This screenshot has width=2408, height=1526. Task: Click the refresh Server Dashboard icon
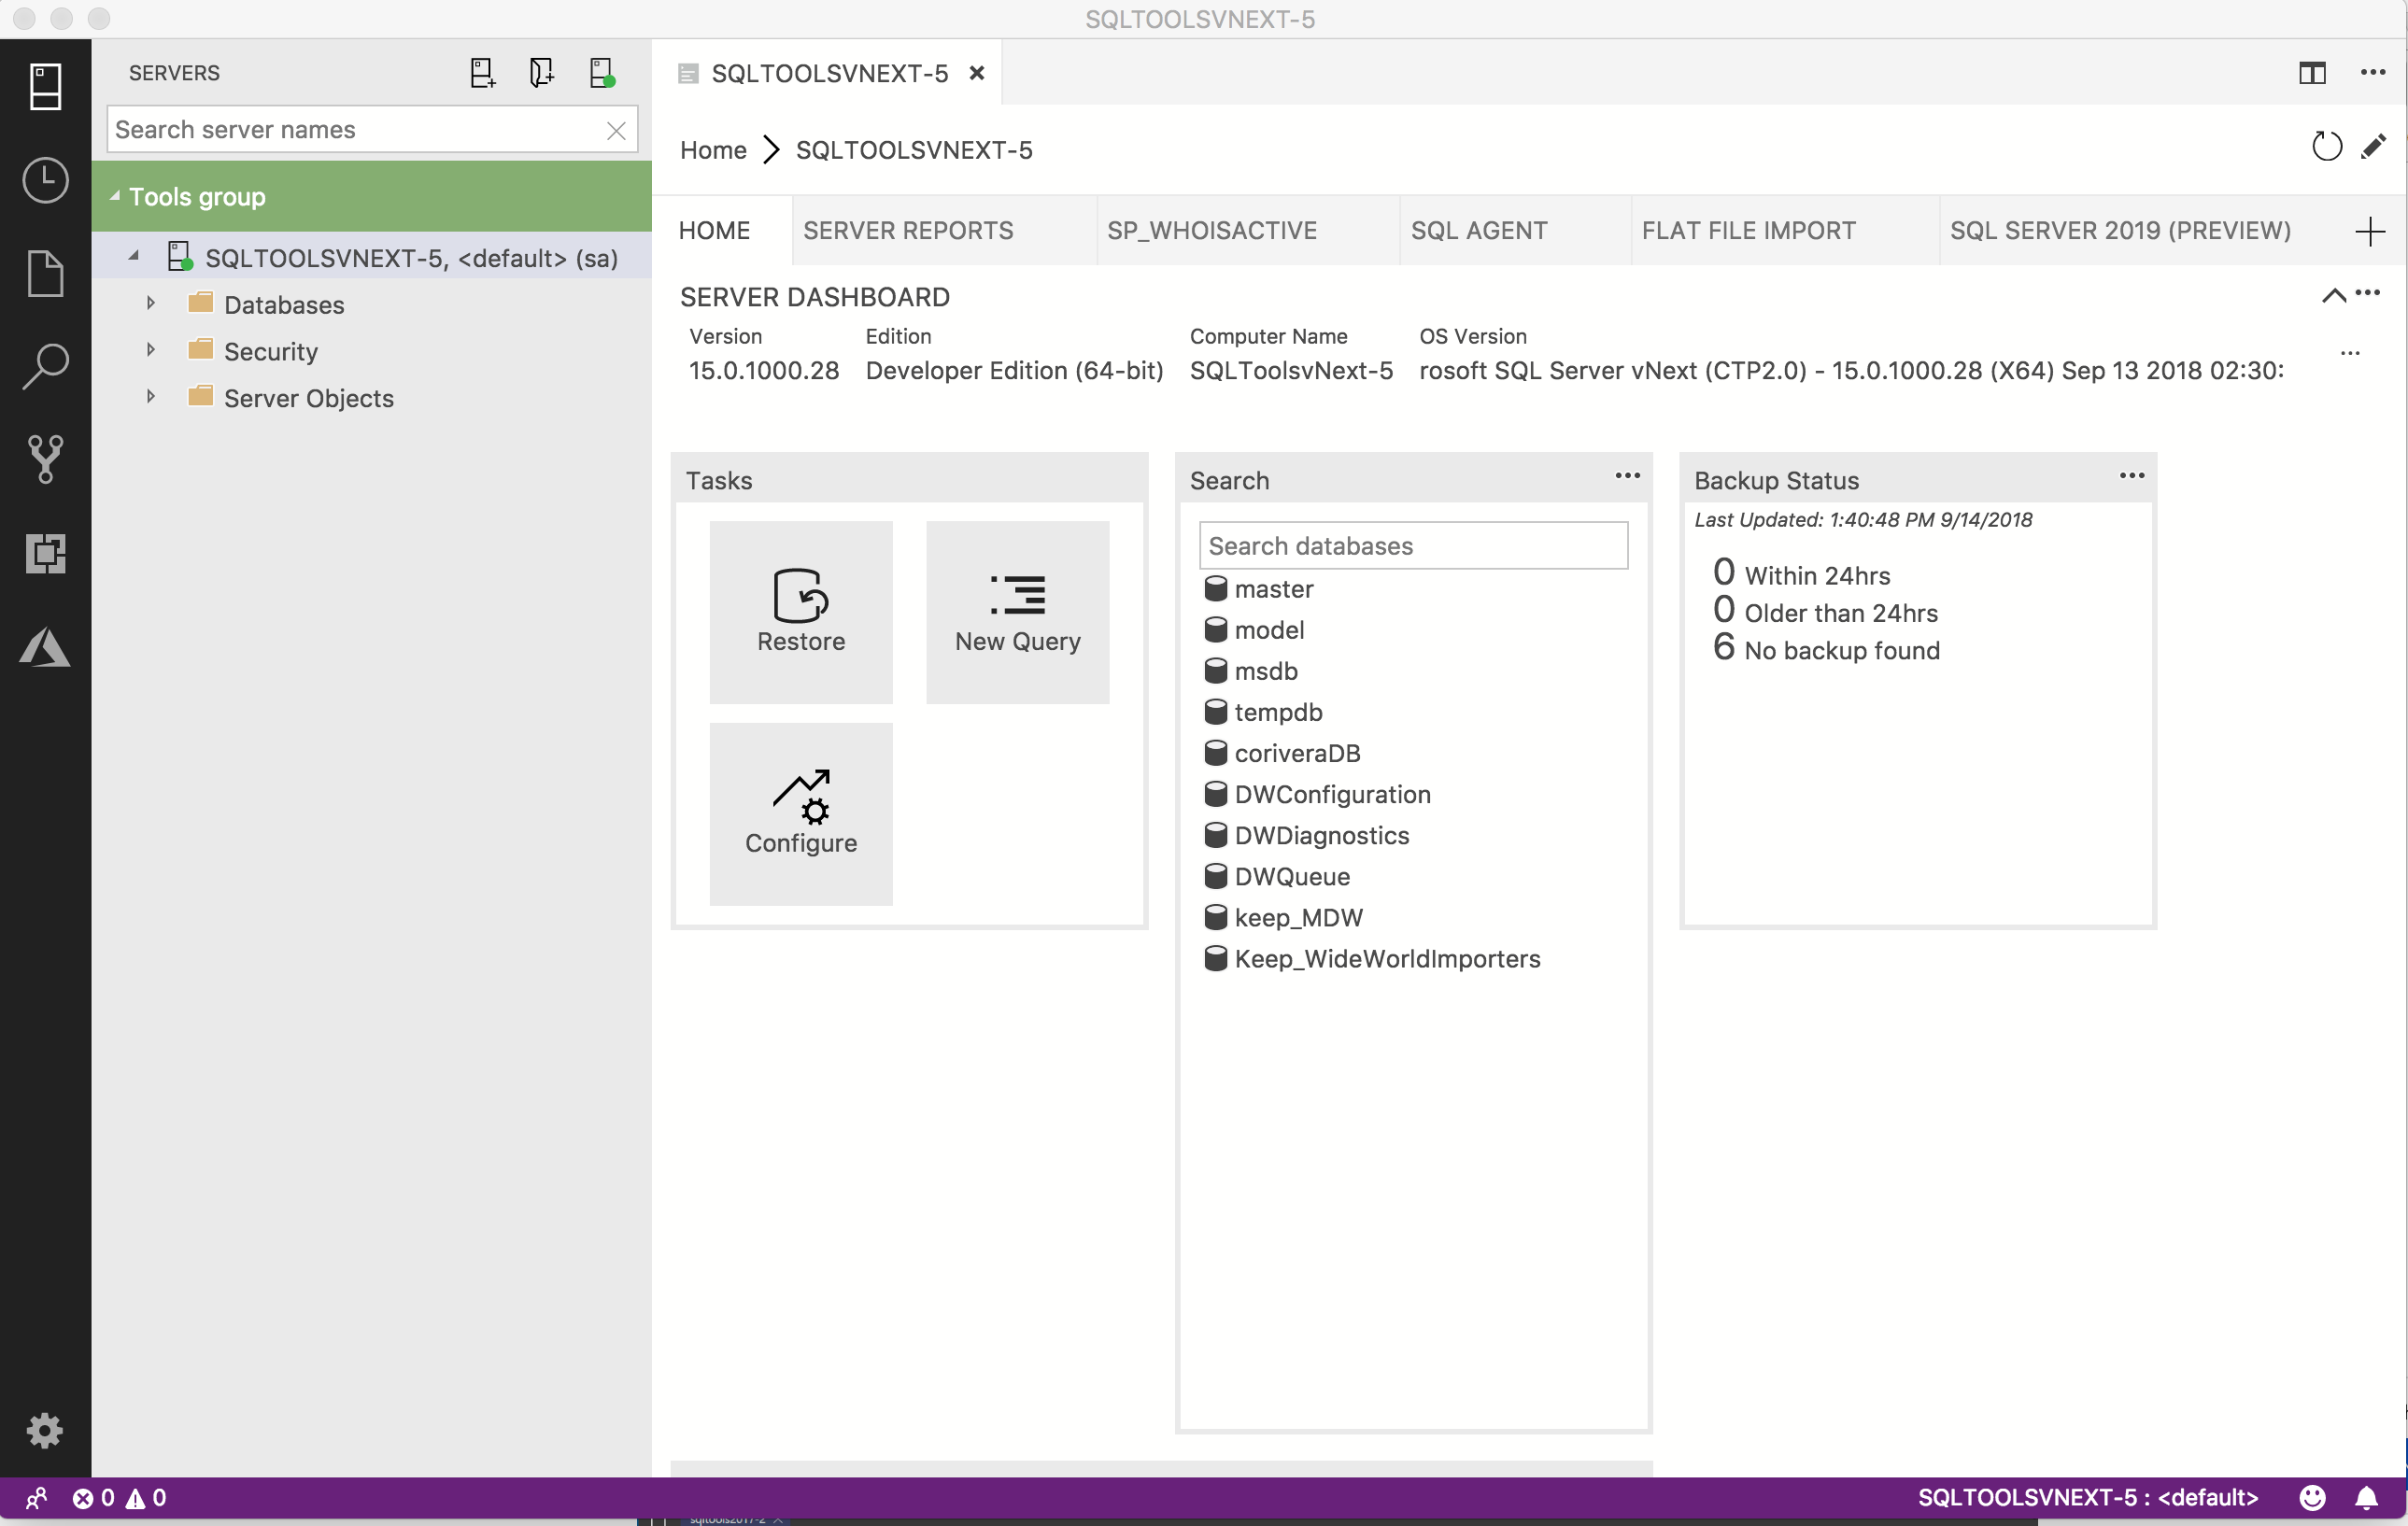tap(2328, 144)
